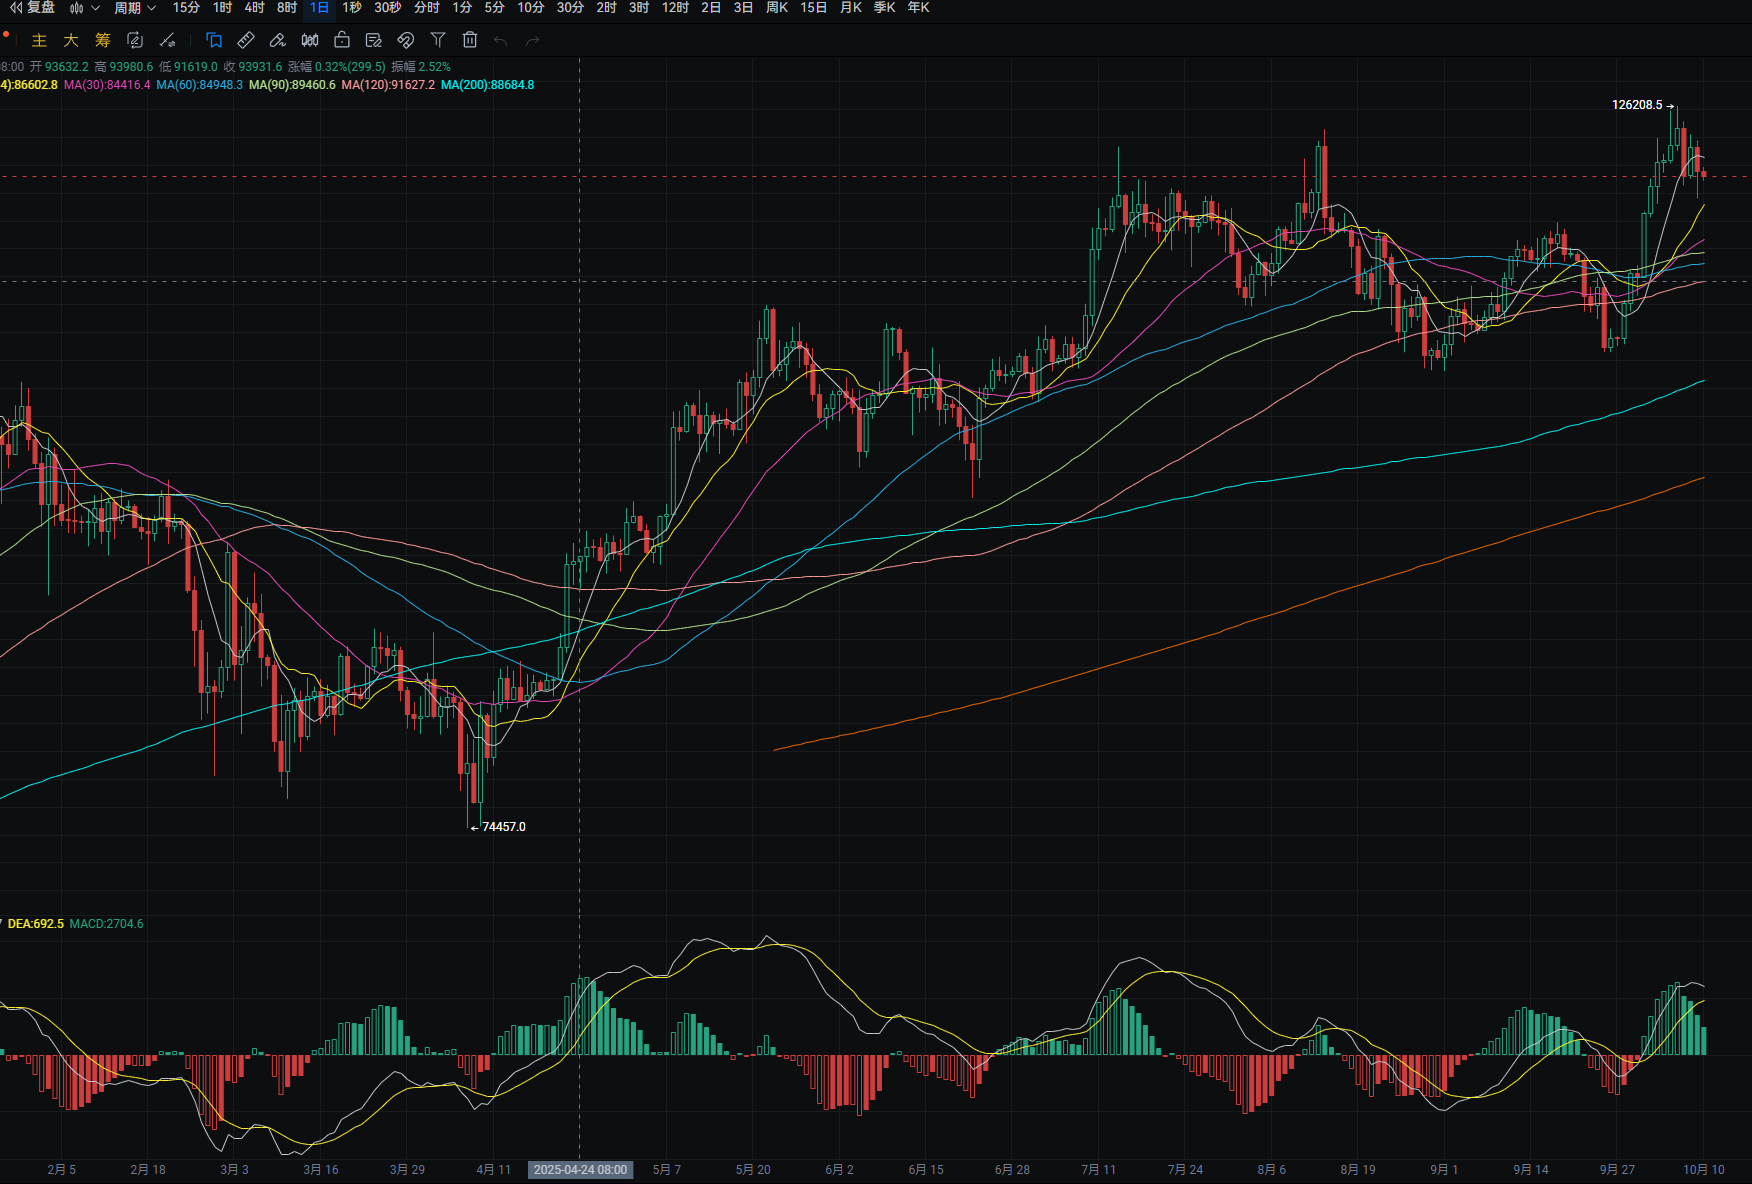Select the 15分 timeframe button
1752x1184 pixels.
click(186, 8)
